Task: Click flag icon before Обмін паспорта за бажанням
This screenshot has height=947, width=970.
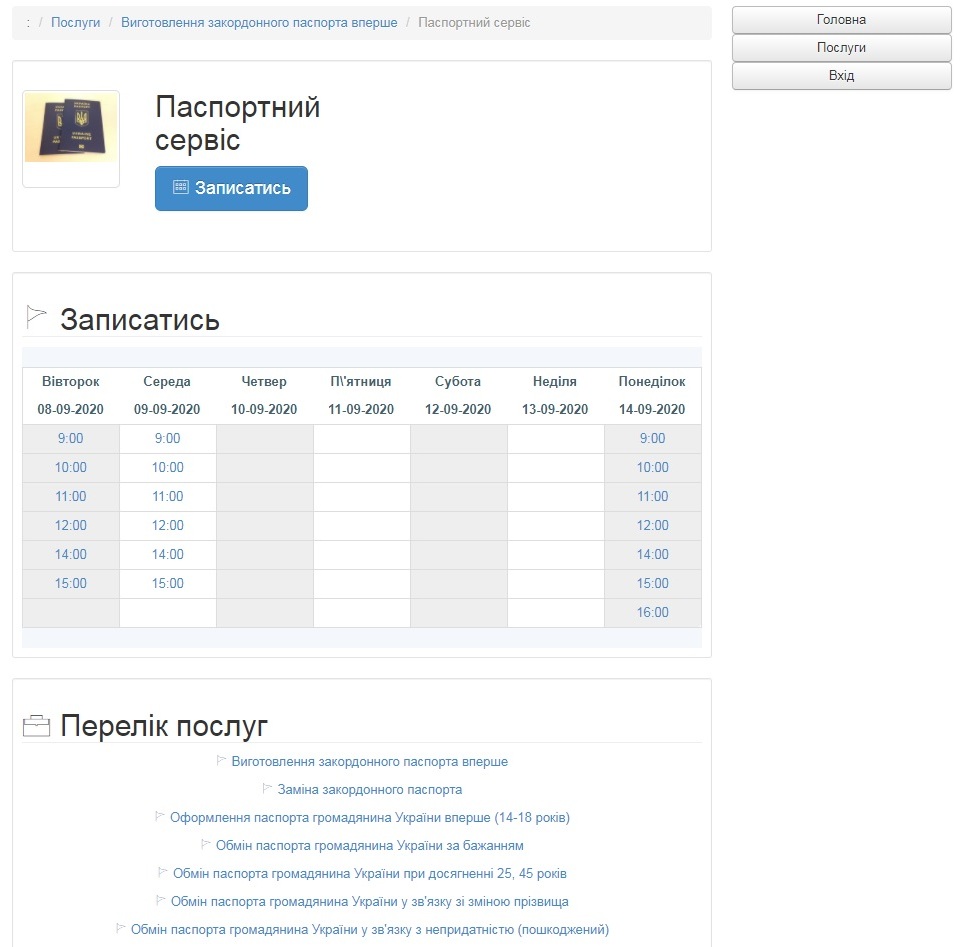Action: point(206,844)
